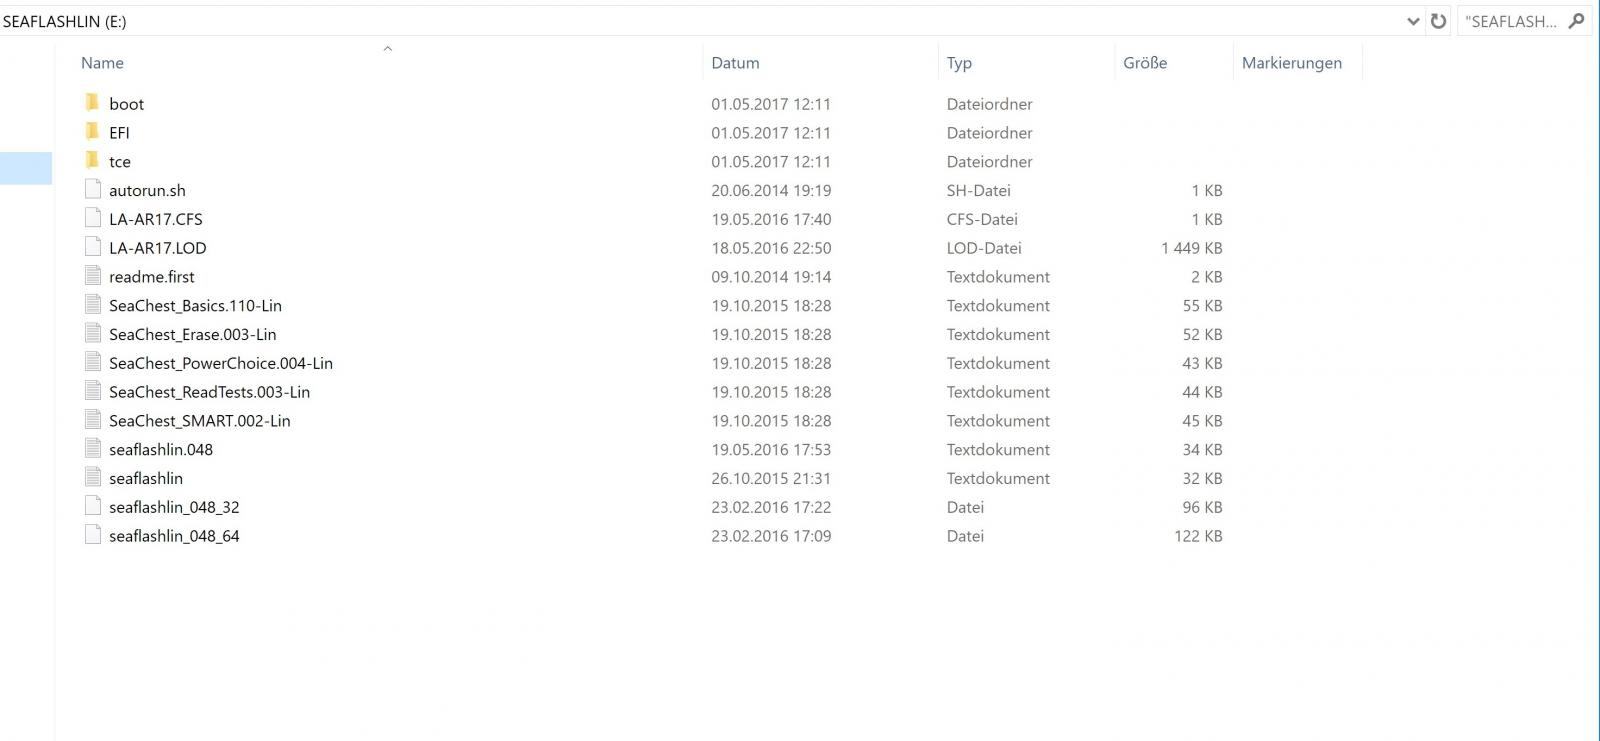This screenshot has height=741, width=1600.
Task: Select SeaChest_Erase.003-Lin file name
Action: click(x=193, y=335)
